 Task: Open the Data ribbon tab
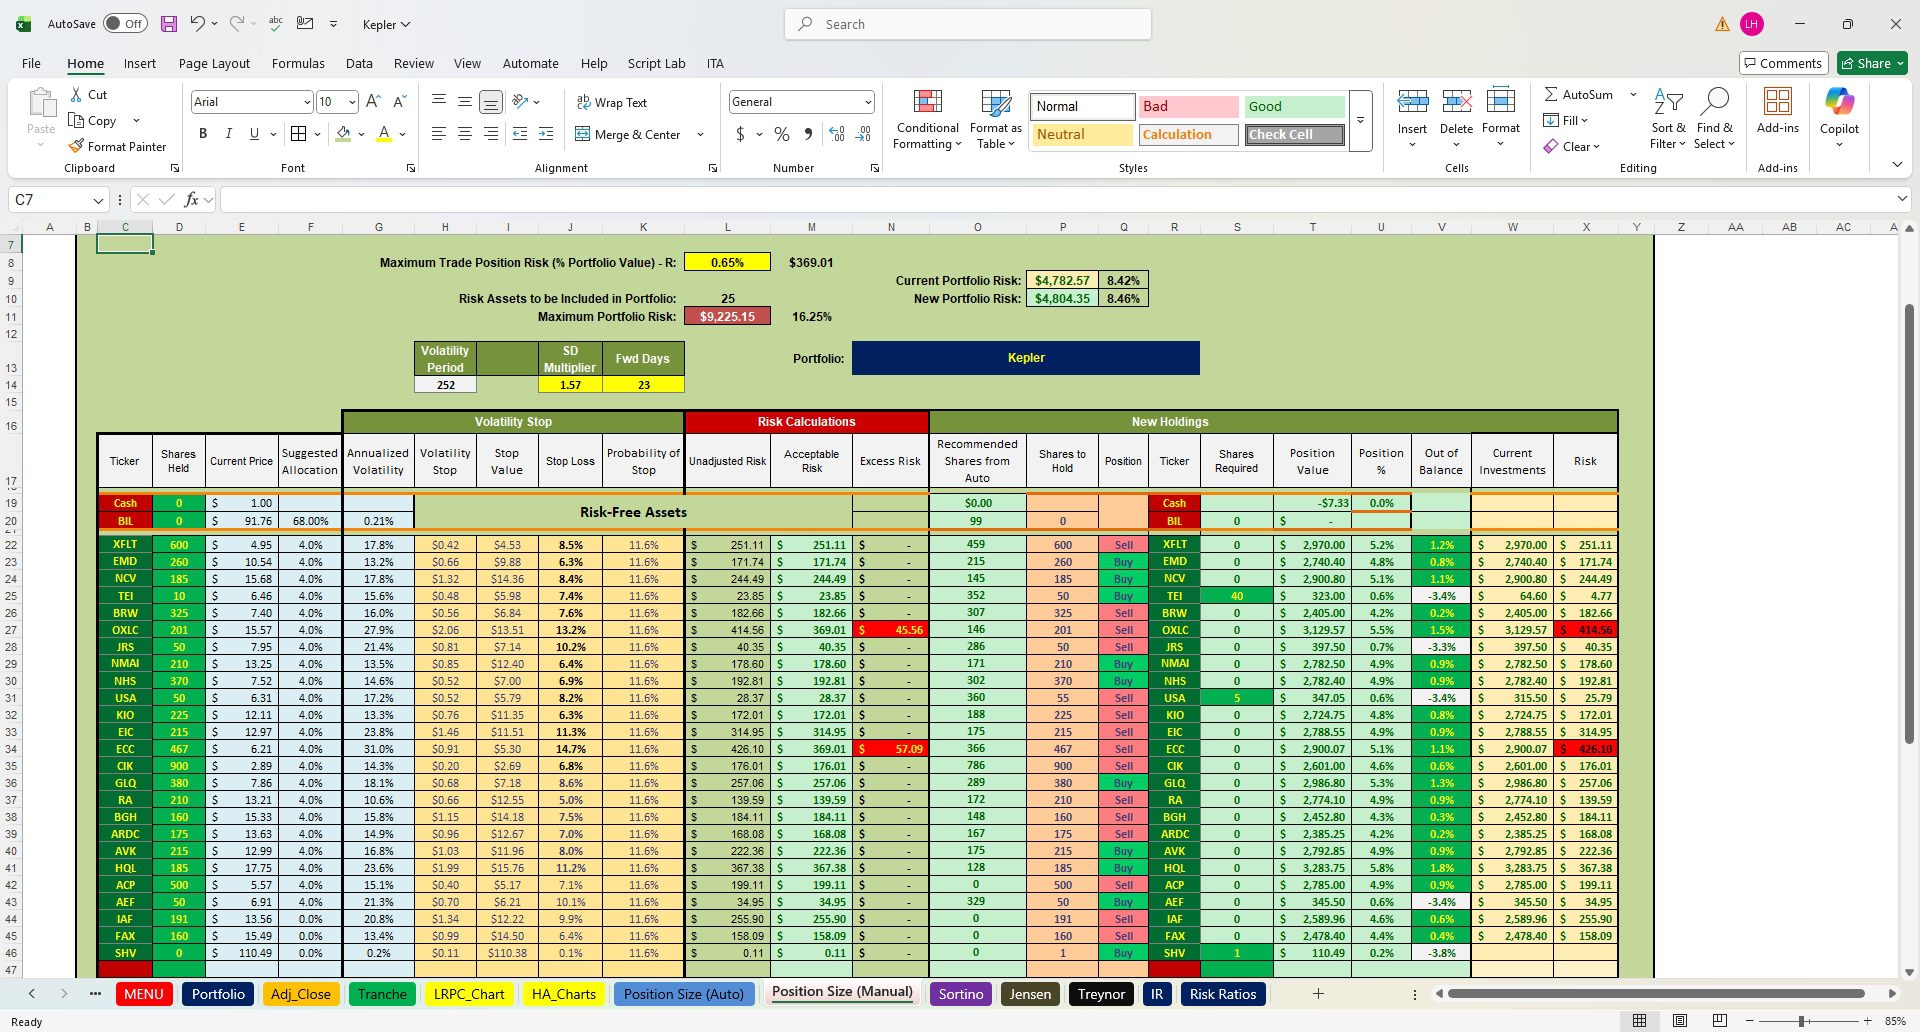[x=359, y=63]
